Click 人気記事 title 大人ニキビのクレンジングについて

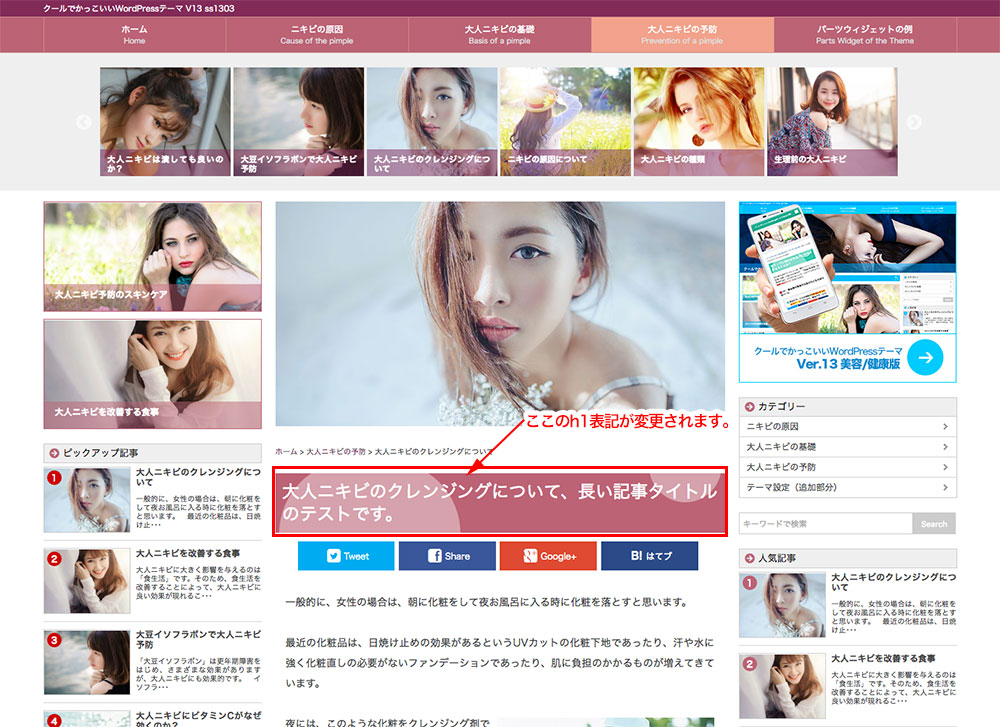pyautogui.click(x=893, y=582)
